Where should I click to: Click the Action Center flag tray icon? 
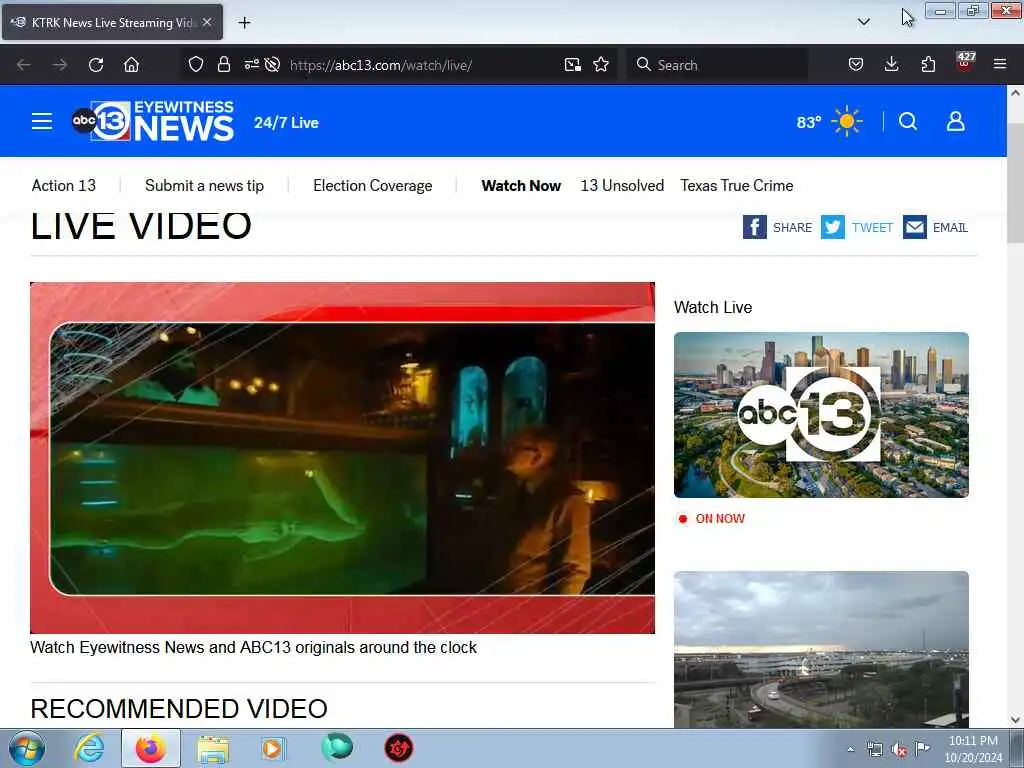(x=922, y=749)
